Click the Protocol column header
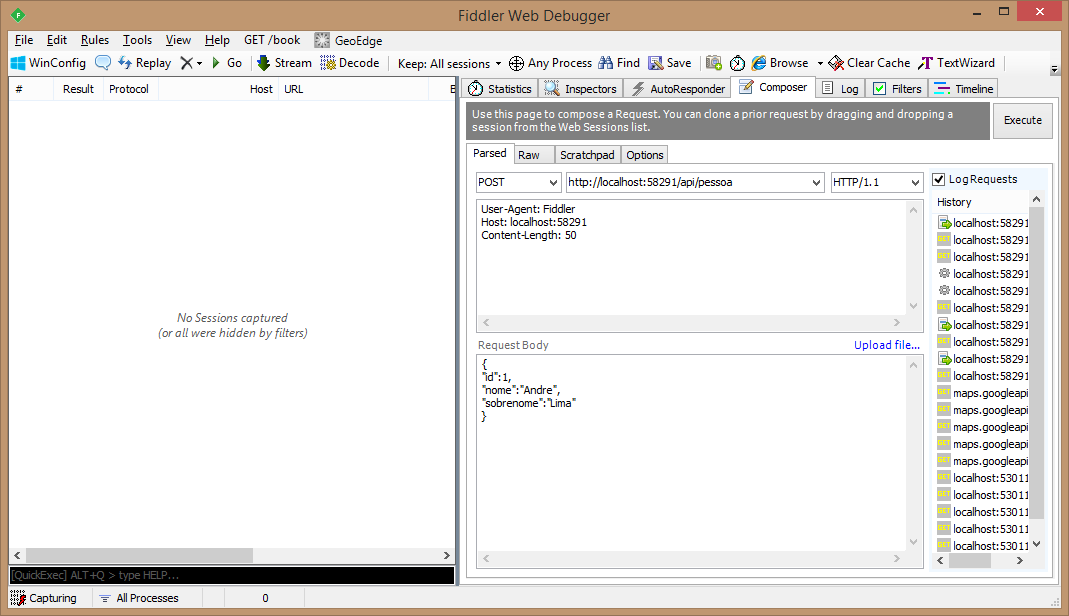1069x616 pixels. [129, 89]
